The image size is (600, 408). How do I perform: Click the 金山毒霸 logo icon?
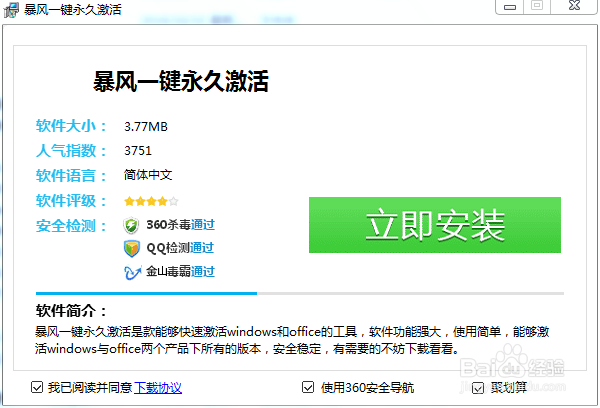pos(132,272)
